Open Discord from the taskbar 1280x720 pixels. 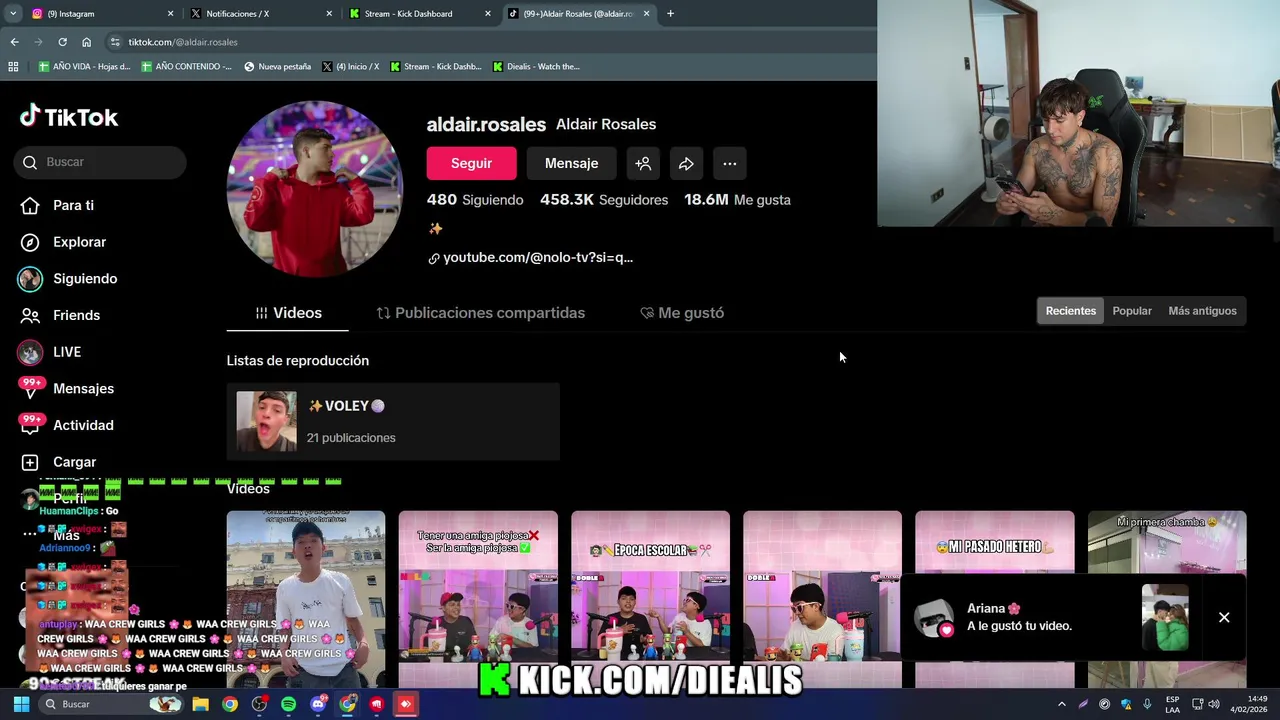(x=318, y=704)
